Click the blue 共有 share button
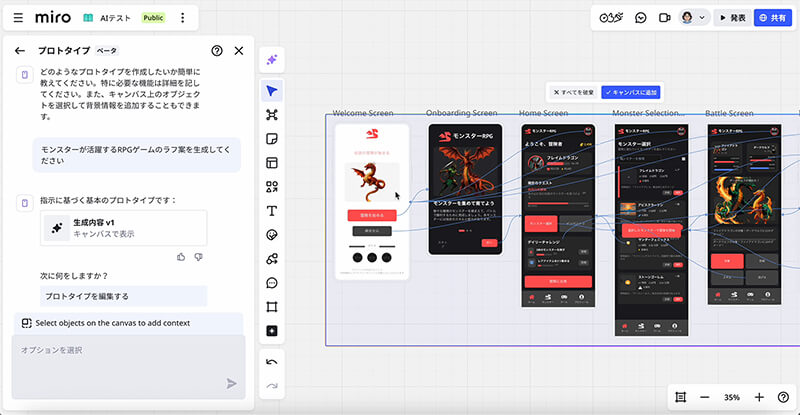Image resolution: width=800 pixels, height=415 pixels. [x=774, y=17]
